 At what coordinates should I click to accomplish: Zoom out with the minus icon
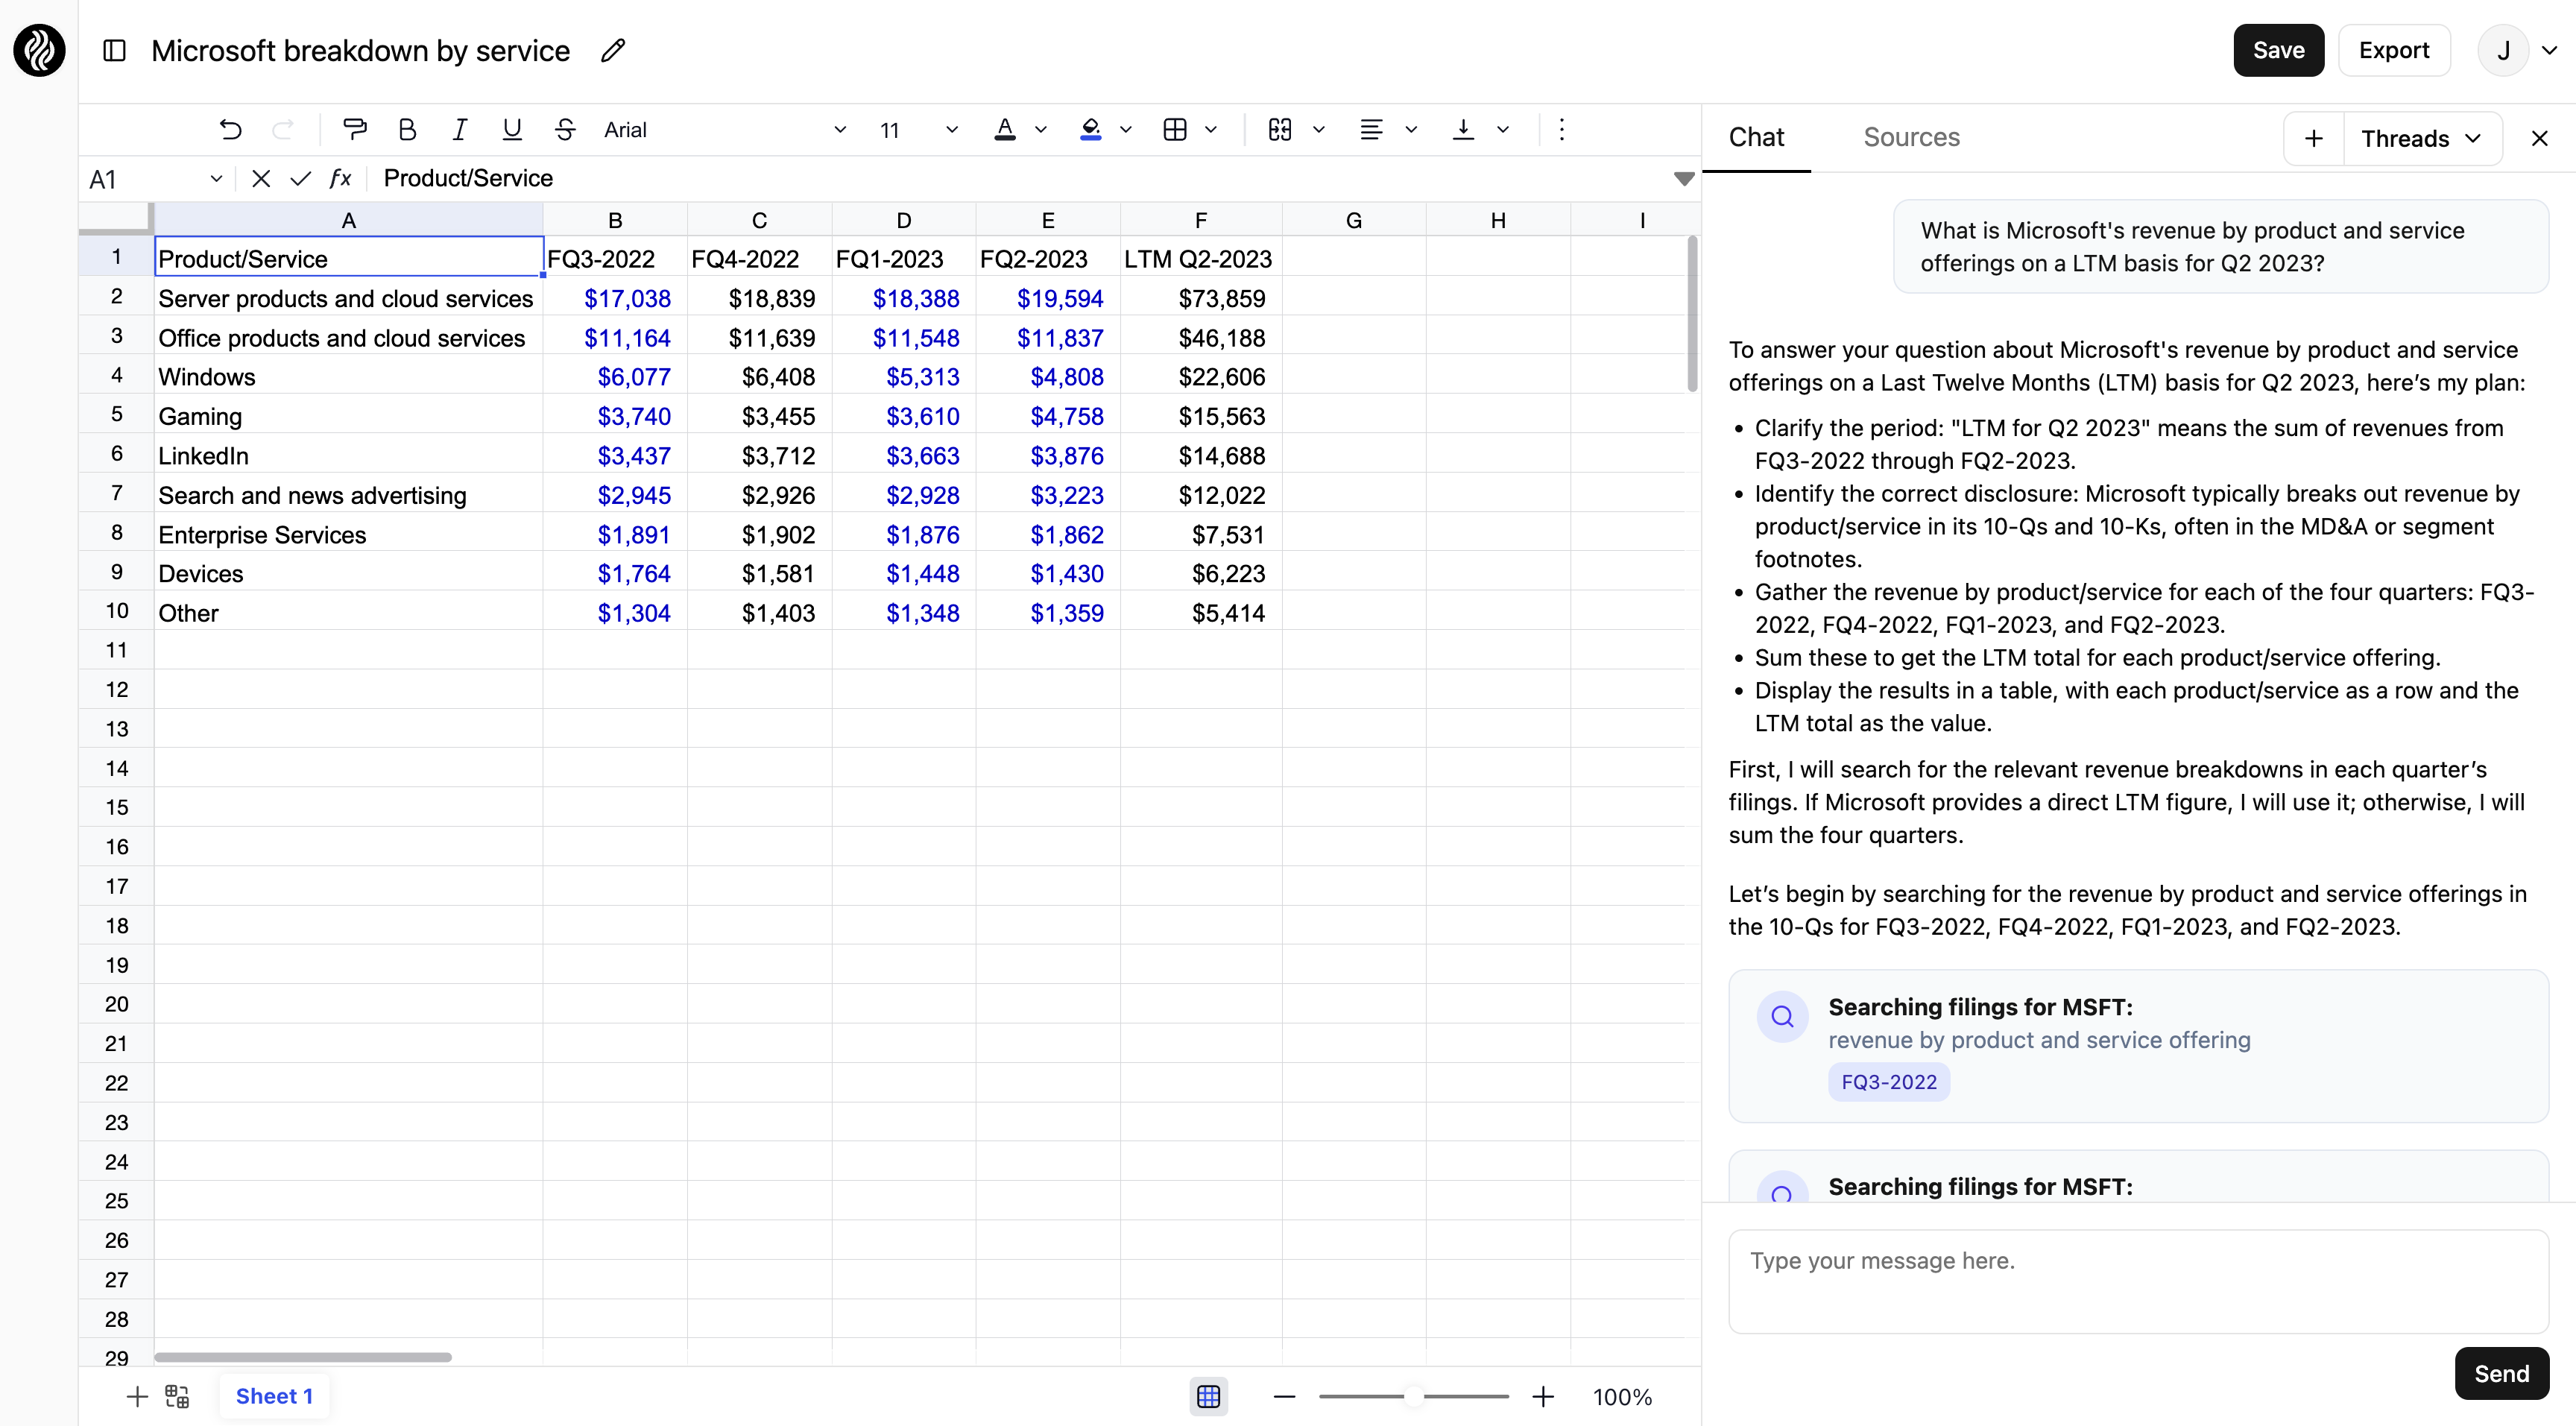pos(1284,1396)
